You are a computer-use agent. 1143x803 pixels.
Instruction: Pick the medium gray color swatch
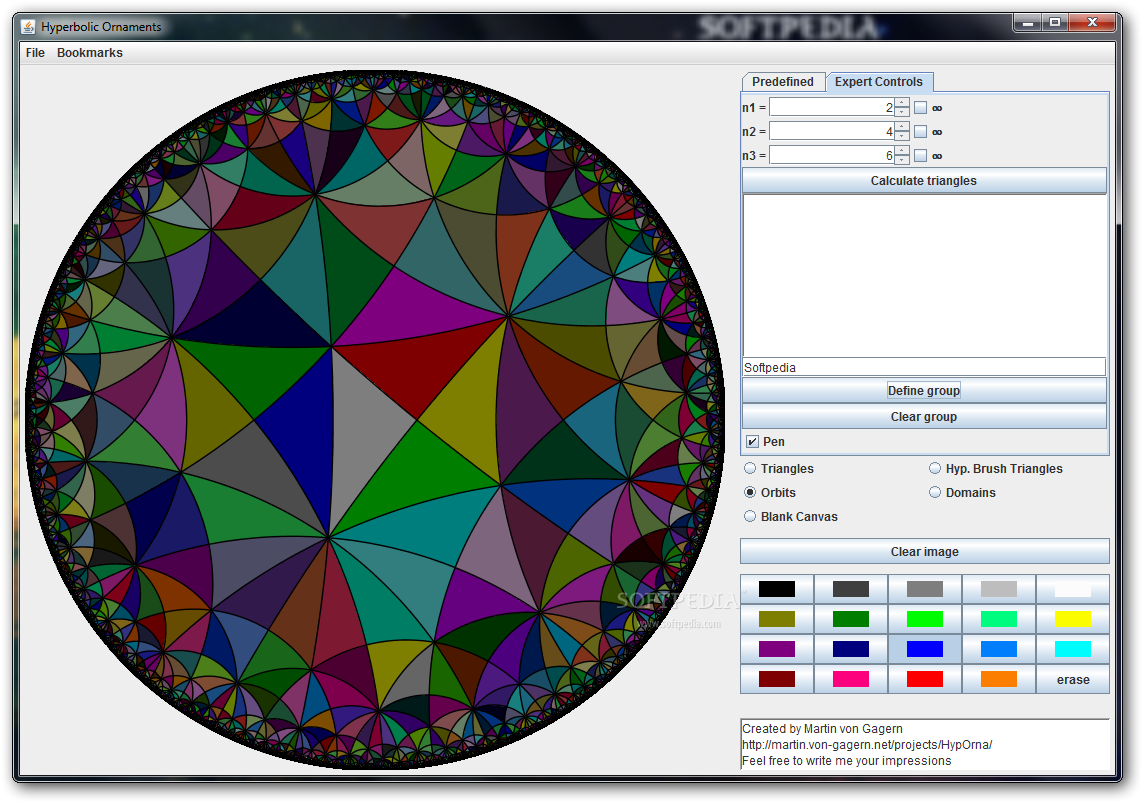[x=925, y=589]
